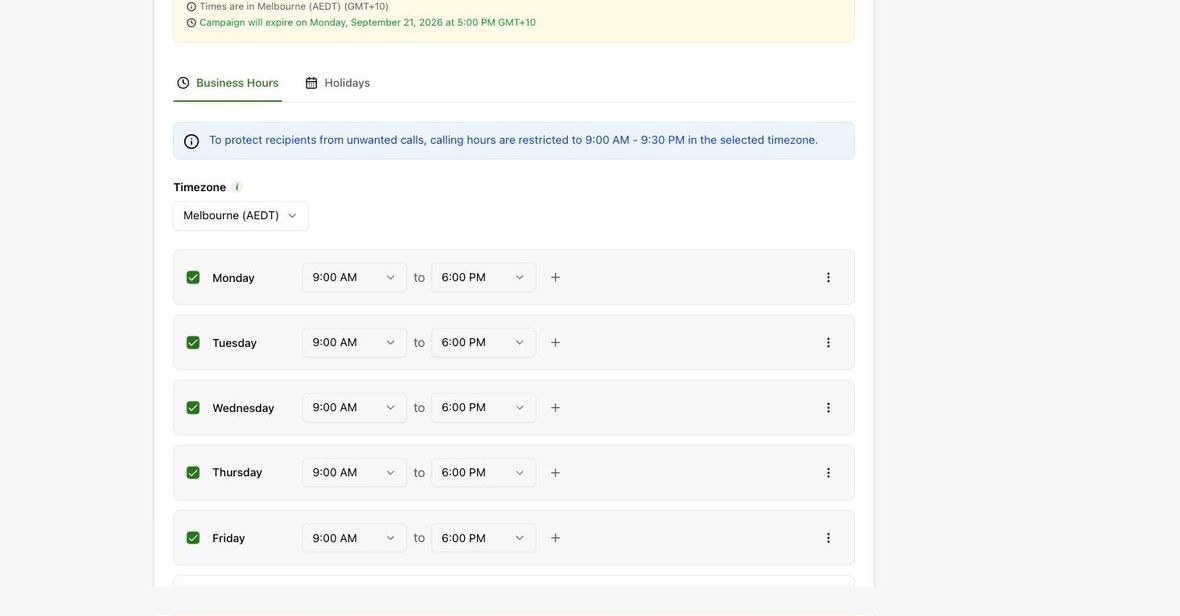Open more options menu for Wednesday
1180x616 pixels.
[828, 408]
